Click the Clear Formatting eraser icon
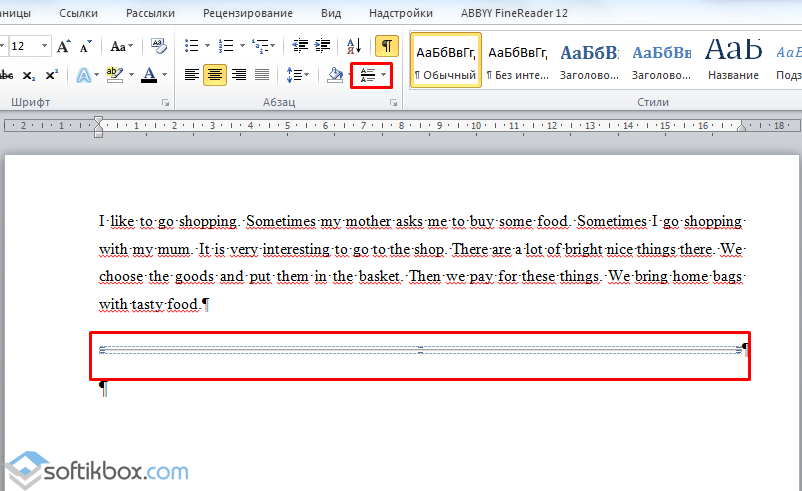The height and width of the screenshot is (491, 802). pyautogui.click(x=158, y=46)
